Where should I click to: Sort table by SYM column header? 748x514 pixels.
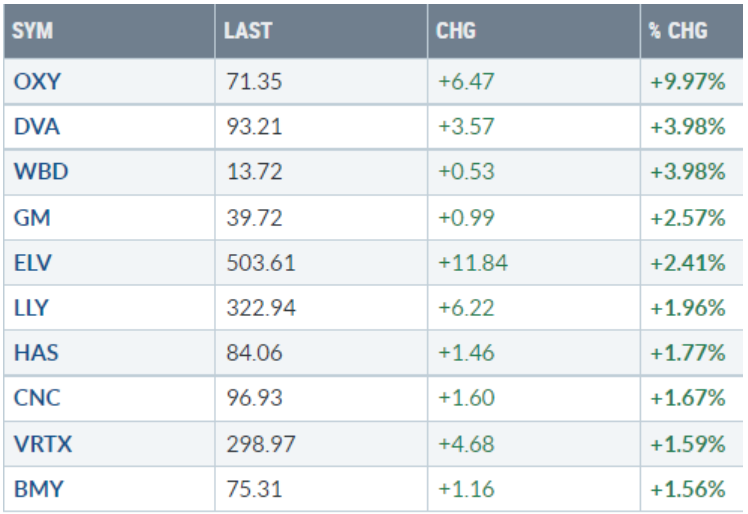(x=33, y=31)
